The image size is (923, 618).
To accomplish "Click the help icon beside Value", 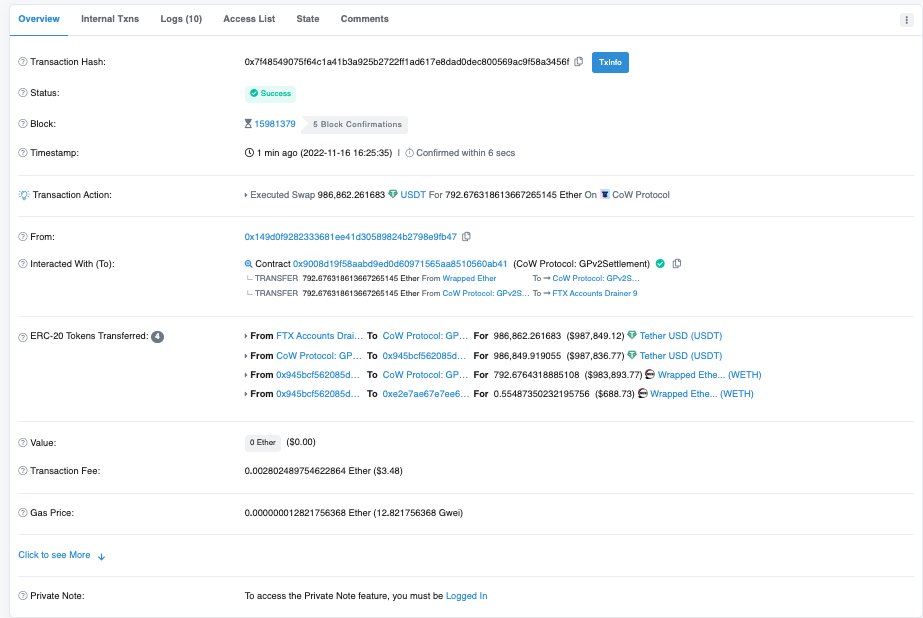I will coord(23,443).
